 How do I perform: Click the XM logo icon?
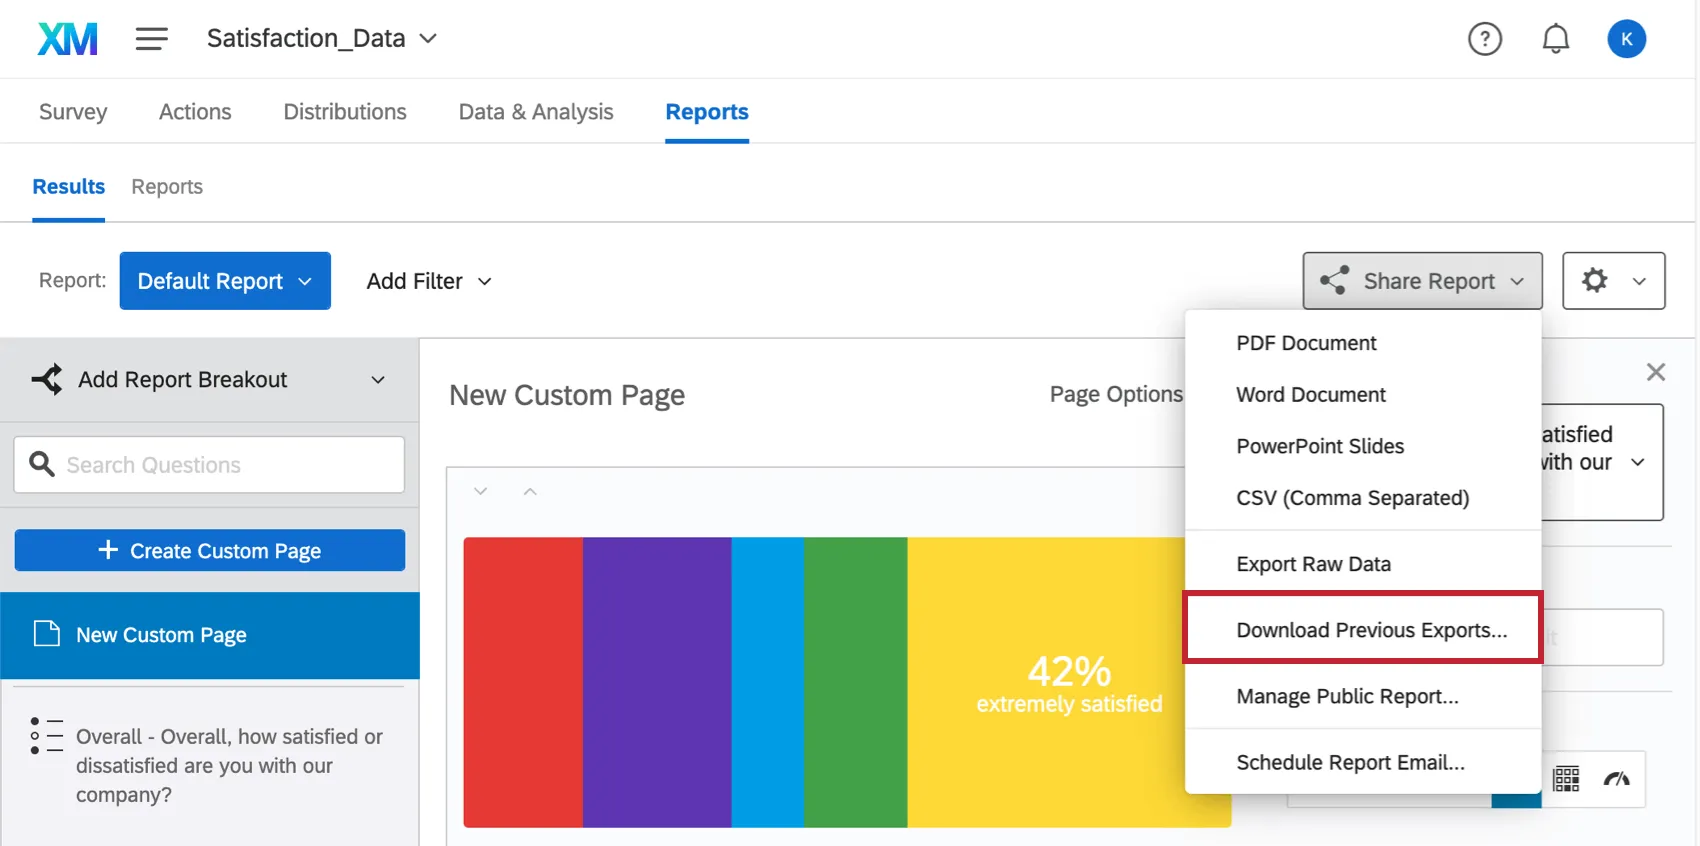67,39
